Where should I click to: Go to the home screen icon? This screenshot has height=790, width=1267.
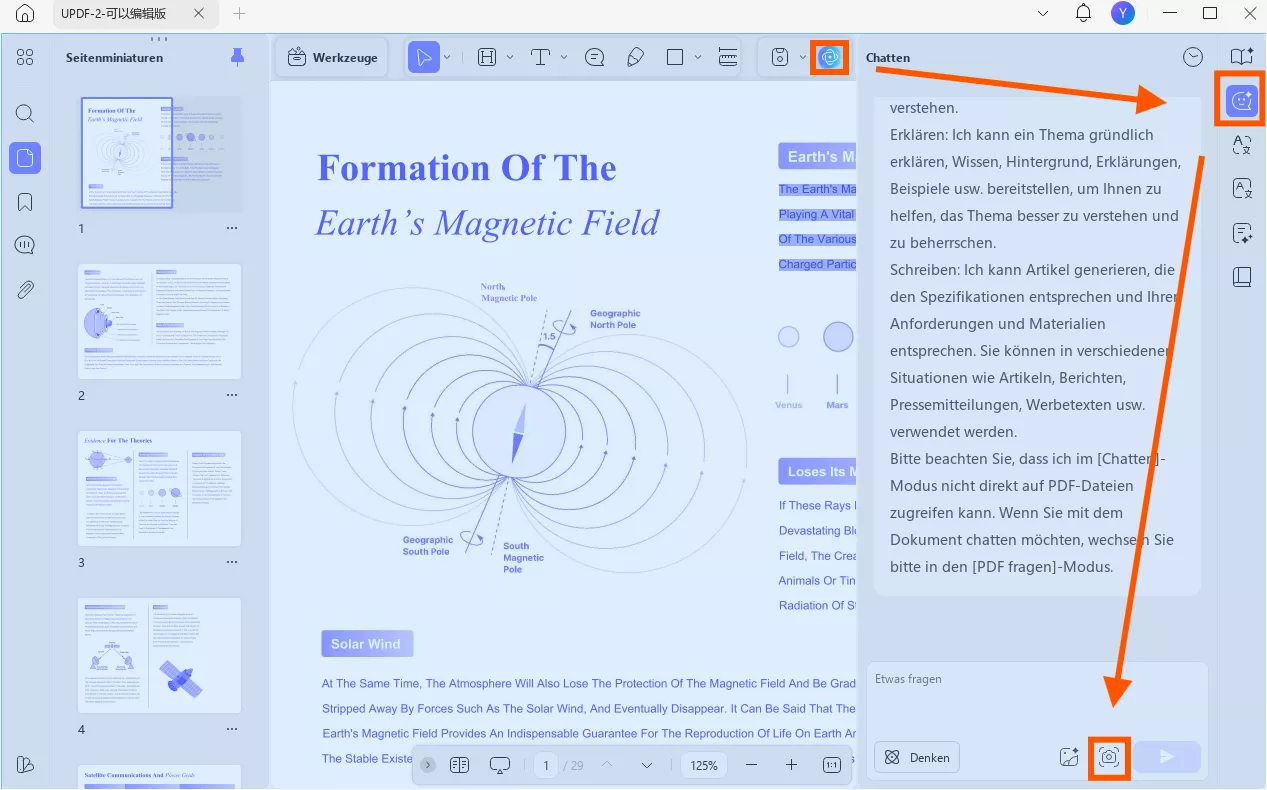[x=25, y=14]
